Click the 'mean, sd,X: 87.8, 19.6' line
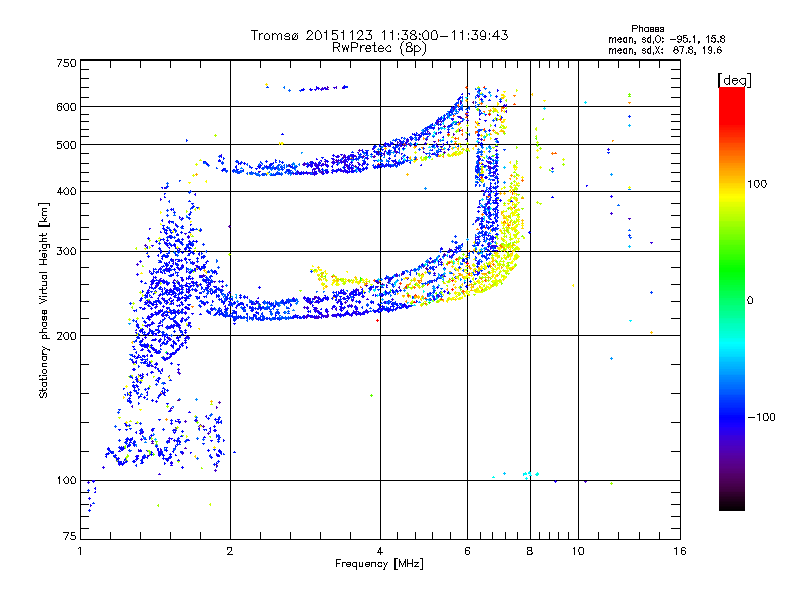This screenshot has width=800, height=600. click(x=665, y=50)
